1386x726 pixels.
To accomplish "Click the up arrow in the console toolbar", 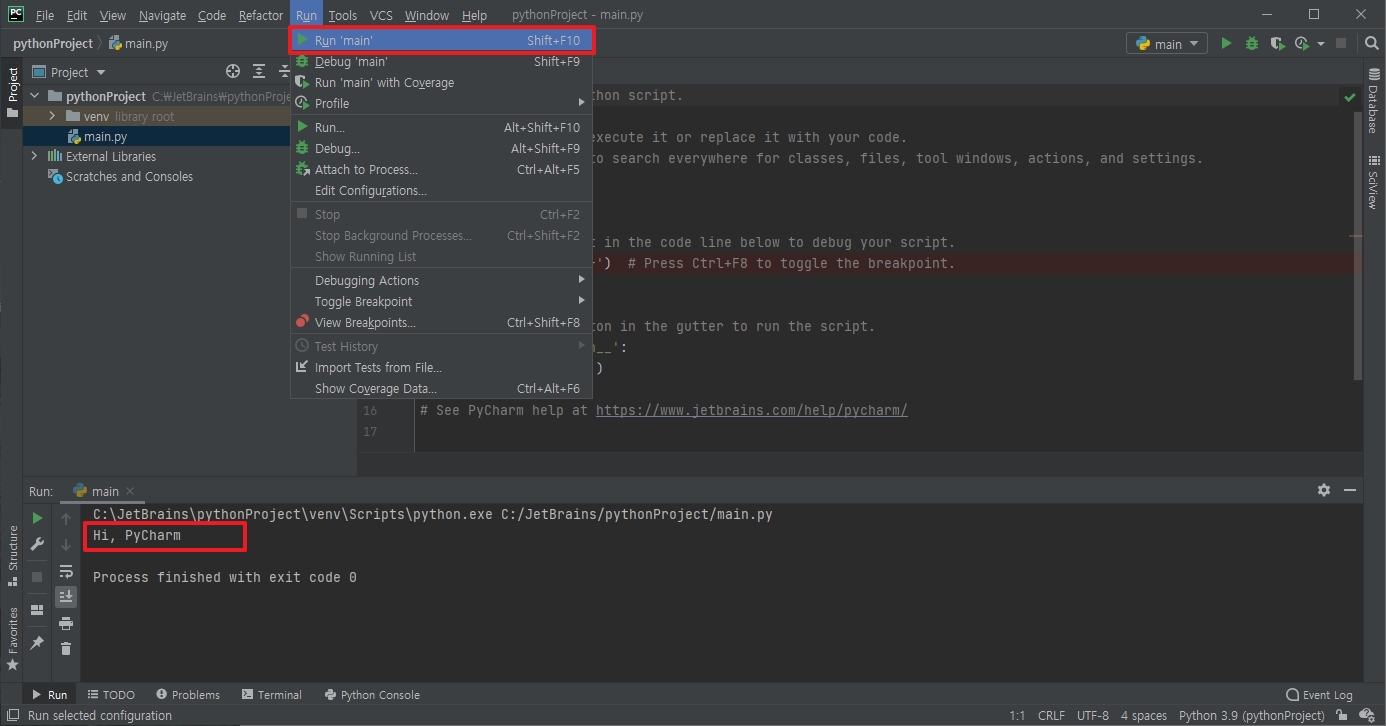I will (x=66, y=518).
